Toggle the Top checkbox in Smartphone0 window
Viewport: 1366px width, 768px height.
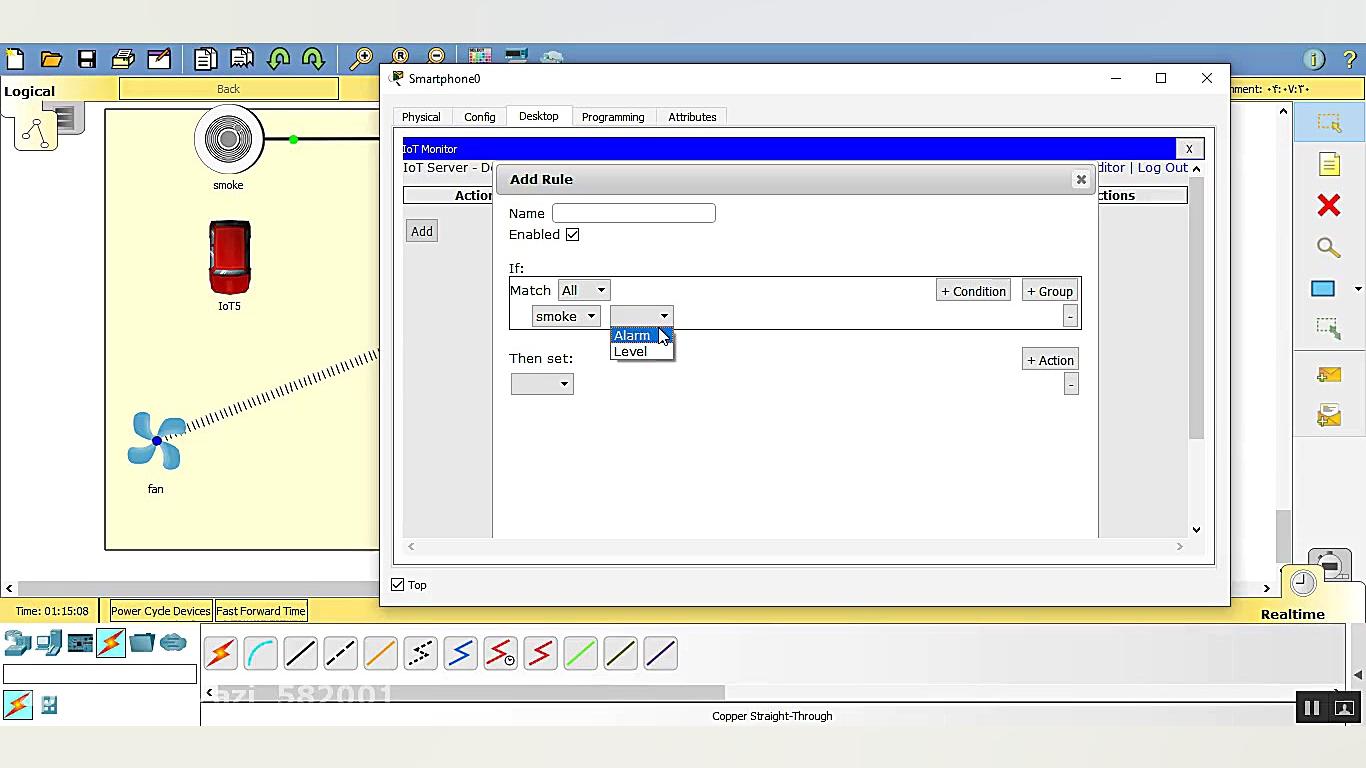[x=398, y=585]
